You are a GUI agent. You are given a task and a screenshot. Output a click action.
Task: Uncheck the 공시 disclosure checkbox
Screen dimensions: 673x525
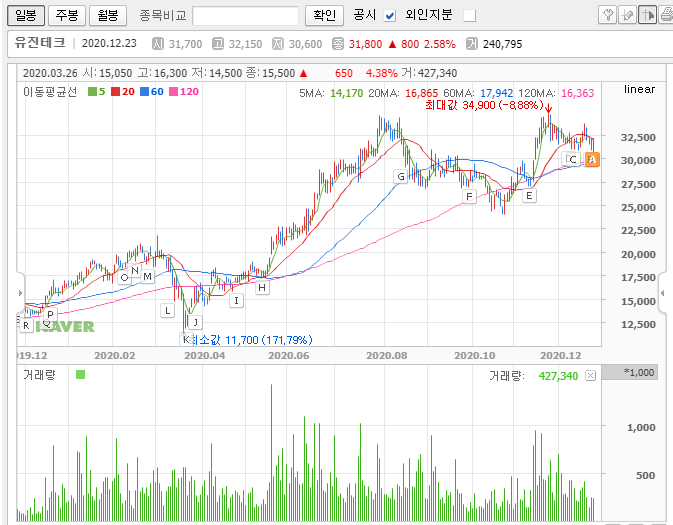(x=390, y=16)
